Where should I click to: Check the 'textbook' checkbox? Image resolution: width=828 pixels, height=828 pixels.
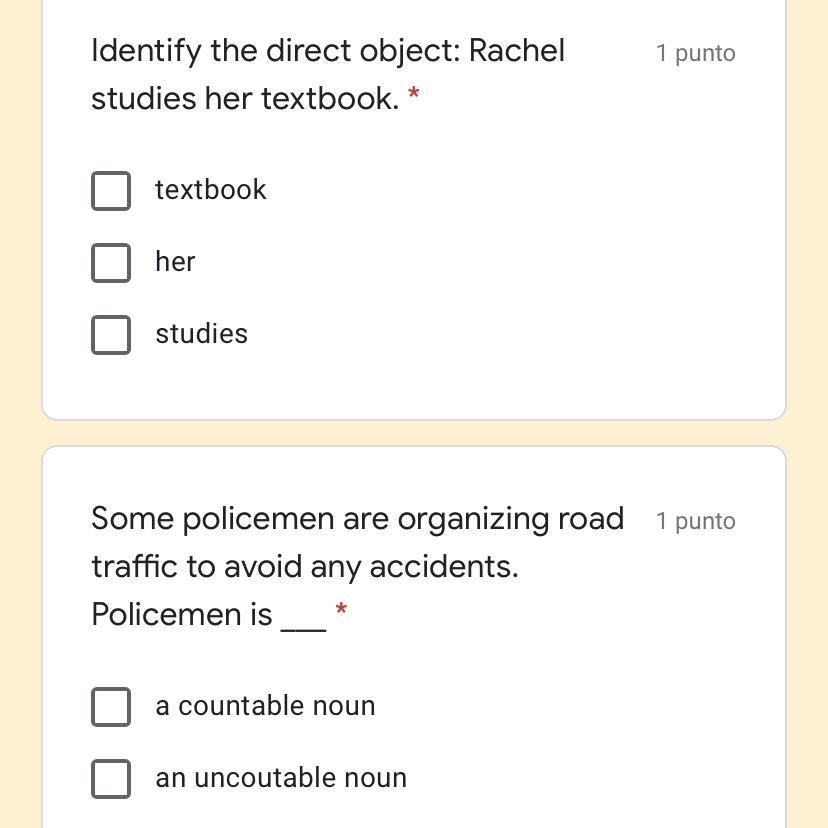point(111,191)
